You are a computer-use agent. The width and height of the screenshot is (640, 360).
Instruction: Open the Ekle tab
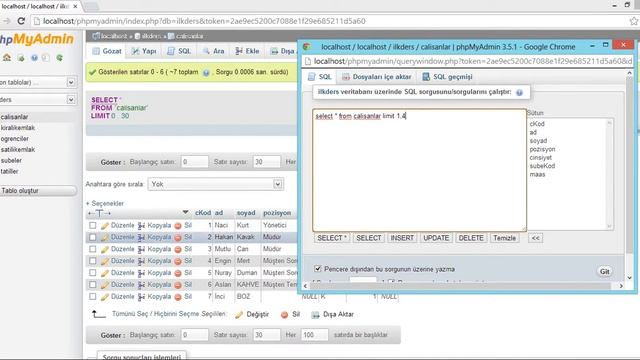[x=247, y=51]
